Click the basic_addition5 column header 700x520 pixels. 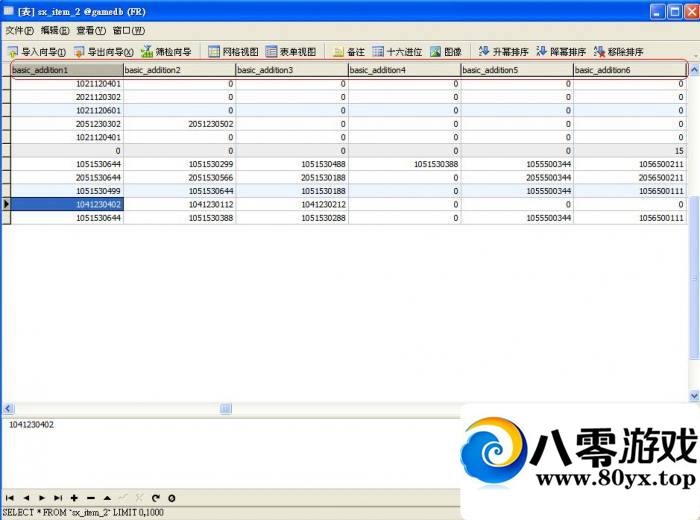[516, 70]
